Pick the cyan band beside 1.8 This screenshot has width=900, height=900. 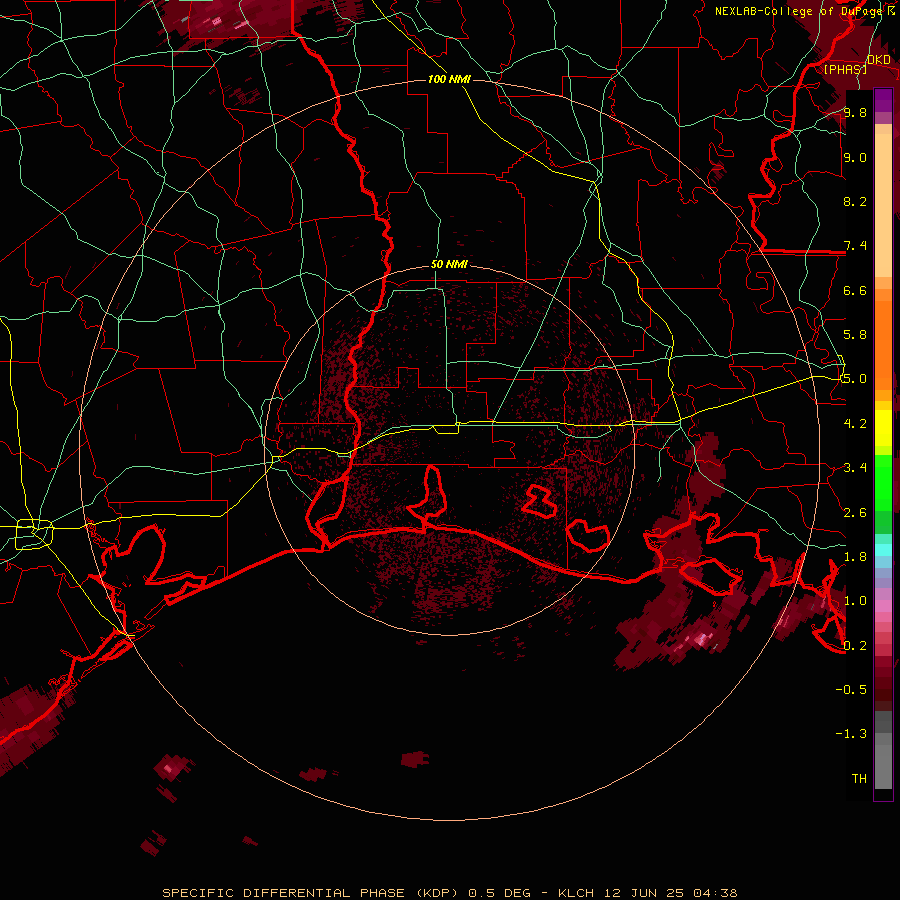click(x=883, y=550)
